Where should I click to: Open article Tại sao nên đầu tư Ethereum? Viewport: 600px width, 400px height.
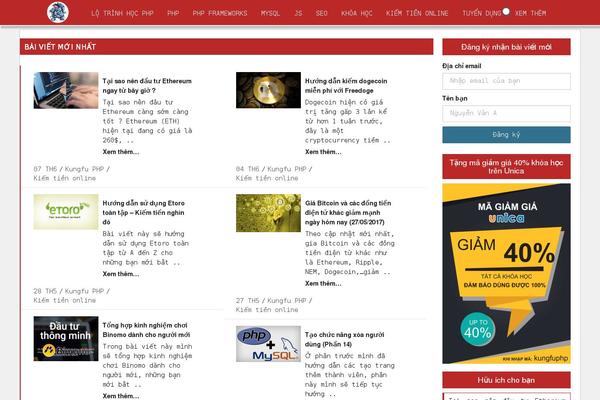pyautogui.click(x=147, y=86)
